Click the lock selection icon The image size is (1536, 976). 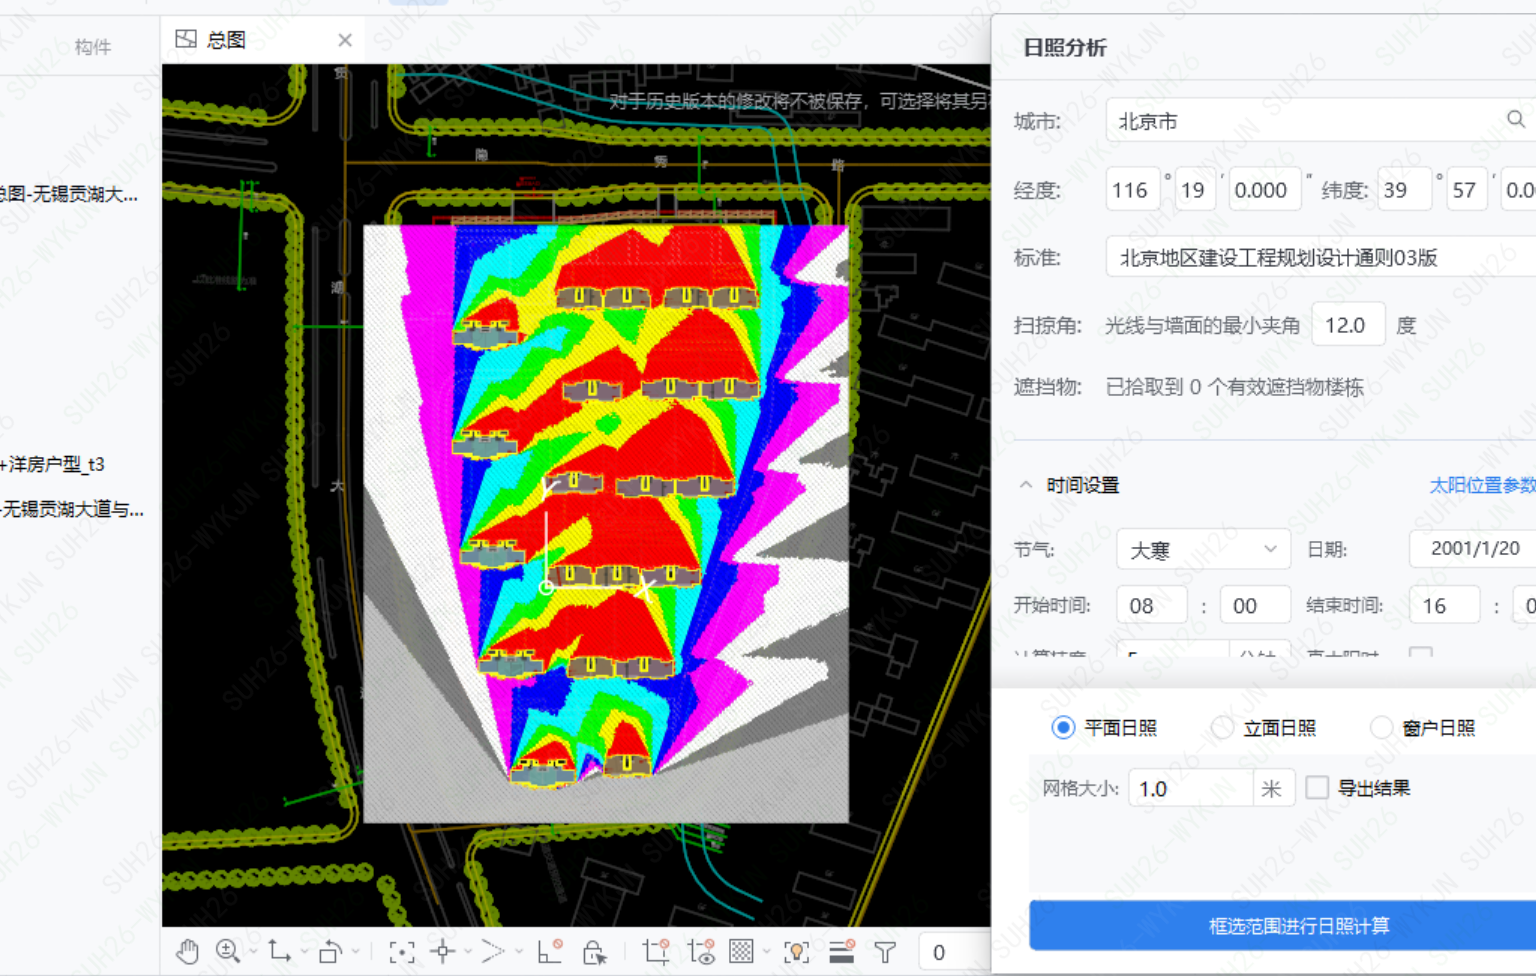click(x=594, y=952)
